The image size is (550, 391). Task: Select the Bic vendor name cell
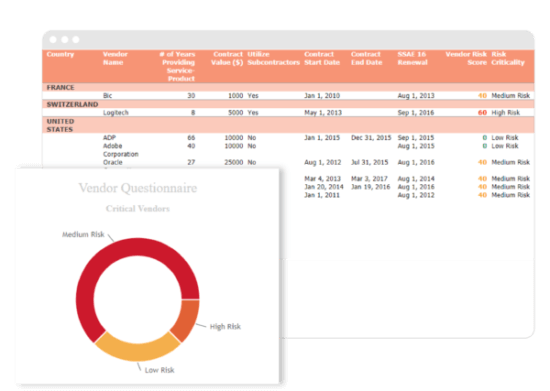107,96
